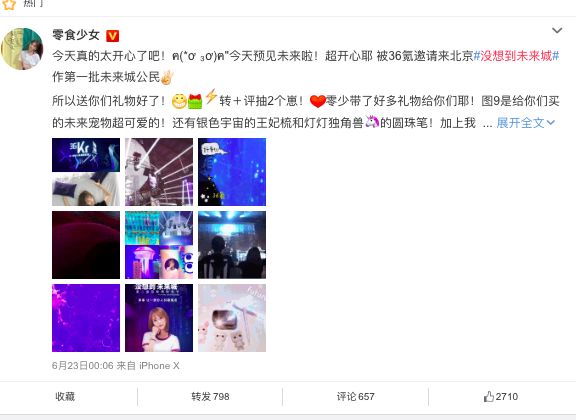Image resolution: width=576 pixels, height=420 pixels.
Task: Open the pink gifts photo thumbnail
Action: coord(232,318)
